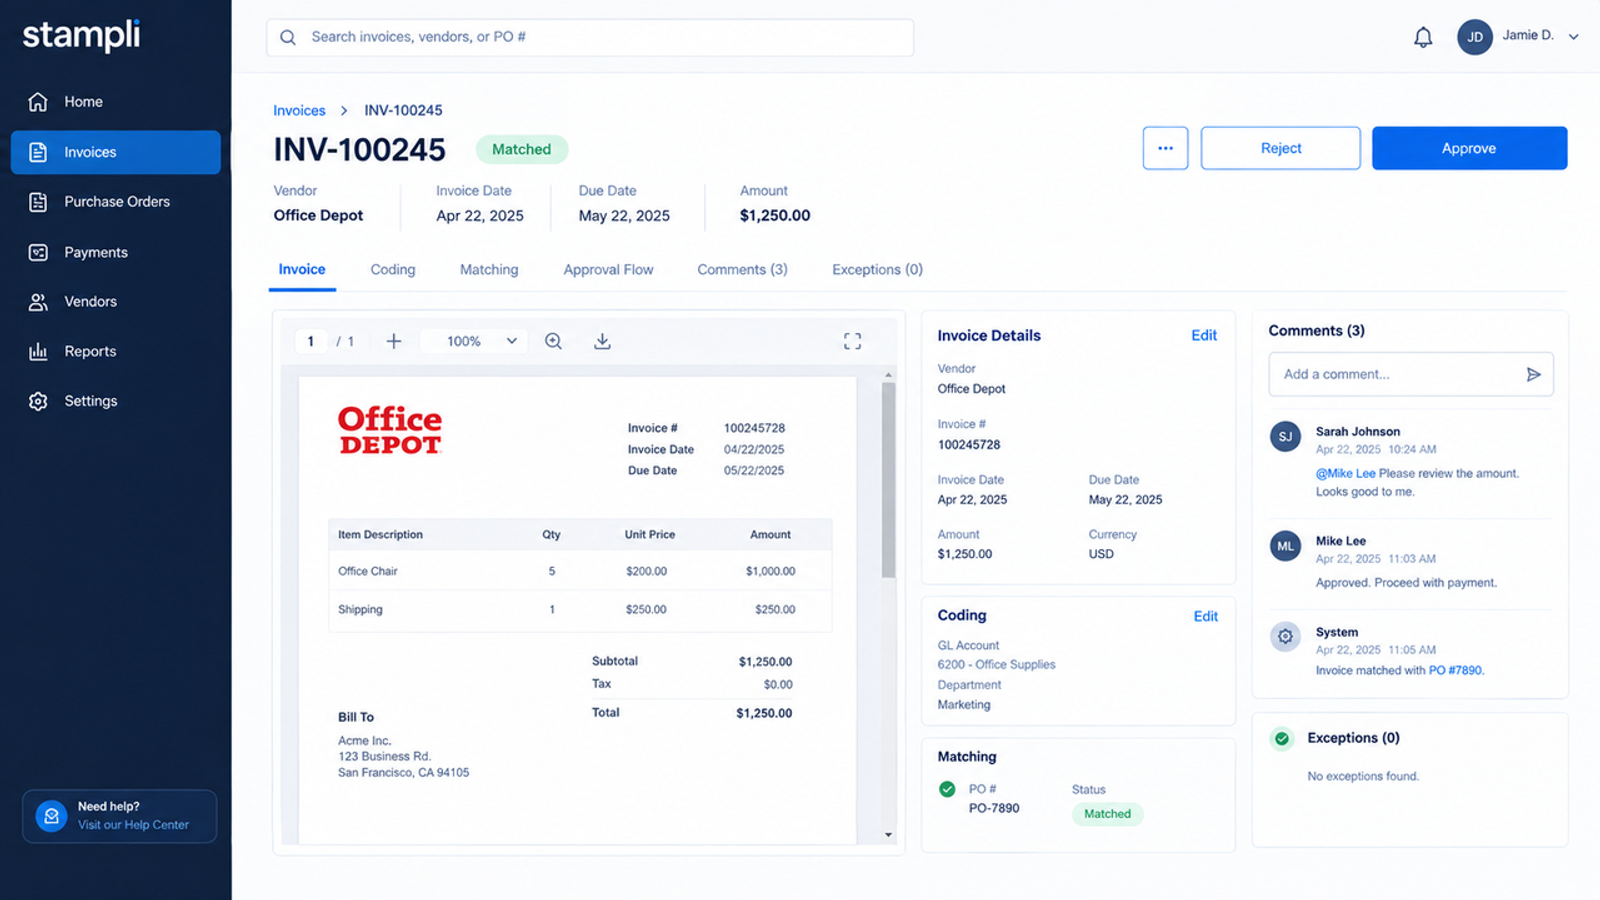
Task: Click the scroll-down arrow in the viewer
Action: coord(888,834)
